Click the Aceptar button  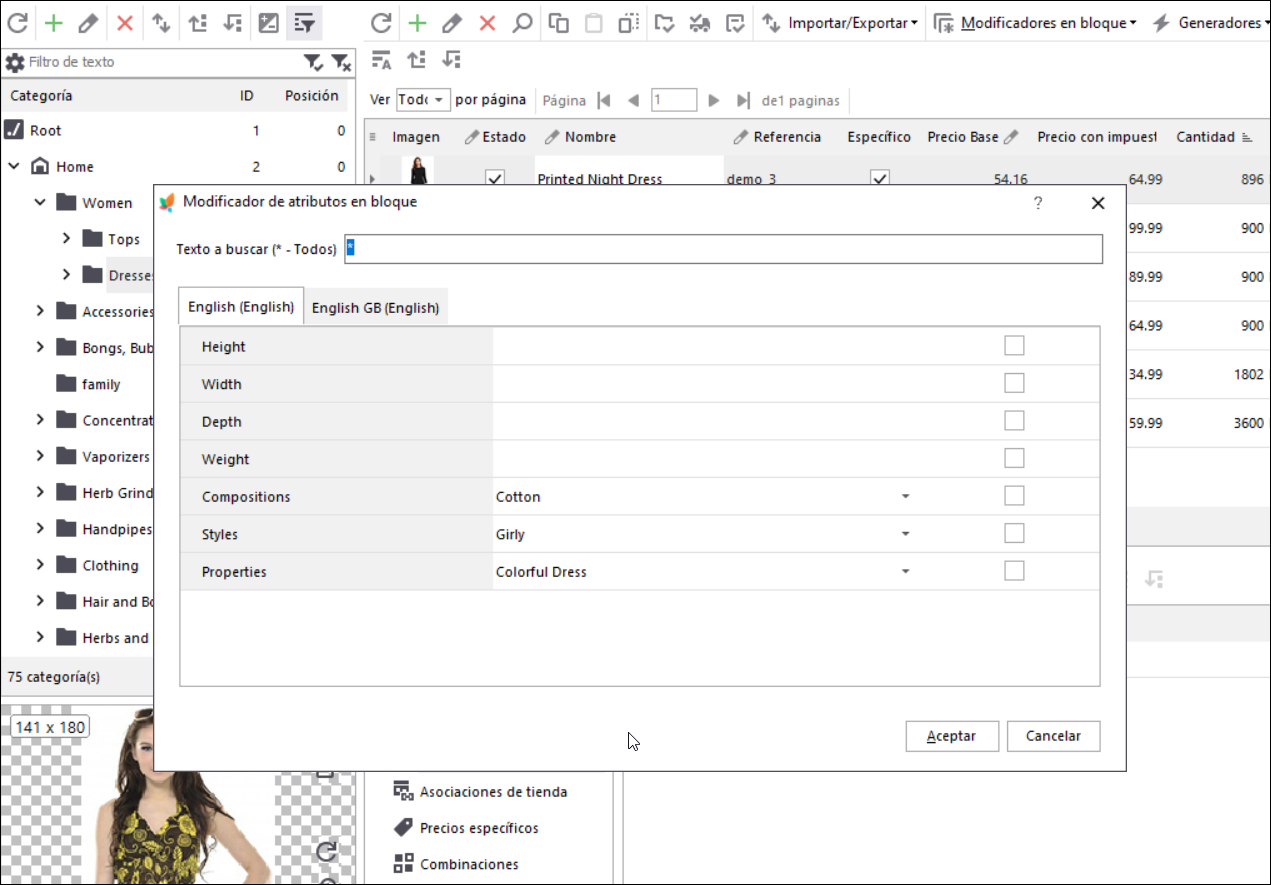951,736
